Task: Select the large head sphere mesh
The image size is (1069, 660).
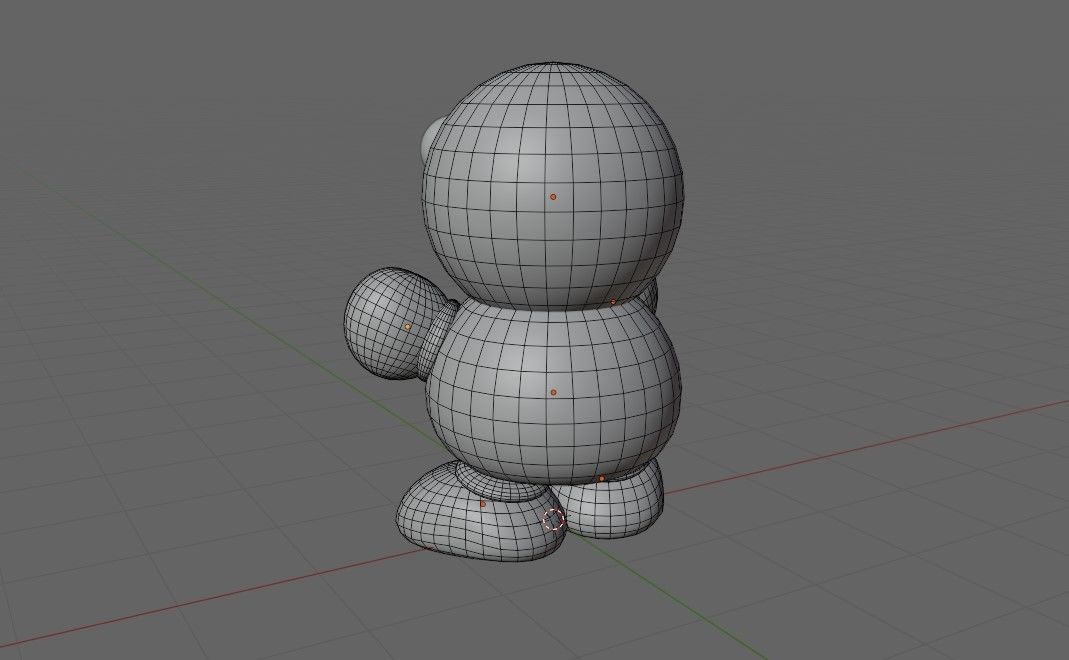Action: (552, 184)
